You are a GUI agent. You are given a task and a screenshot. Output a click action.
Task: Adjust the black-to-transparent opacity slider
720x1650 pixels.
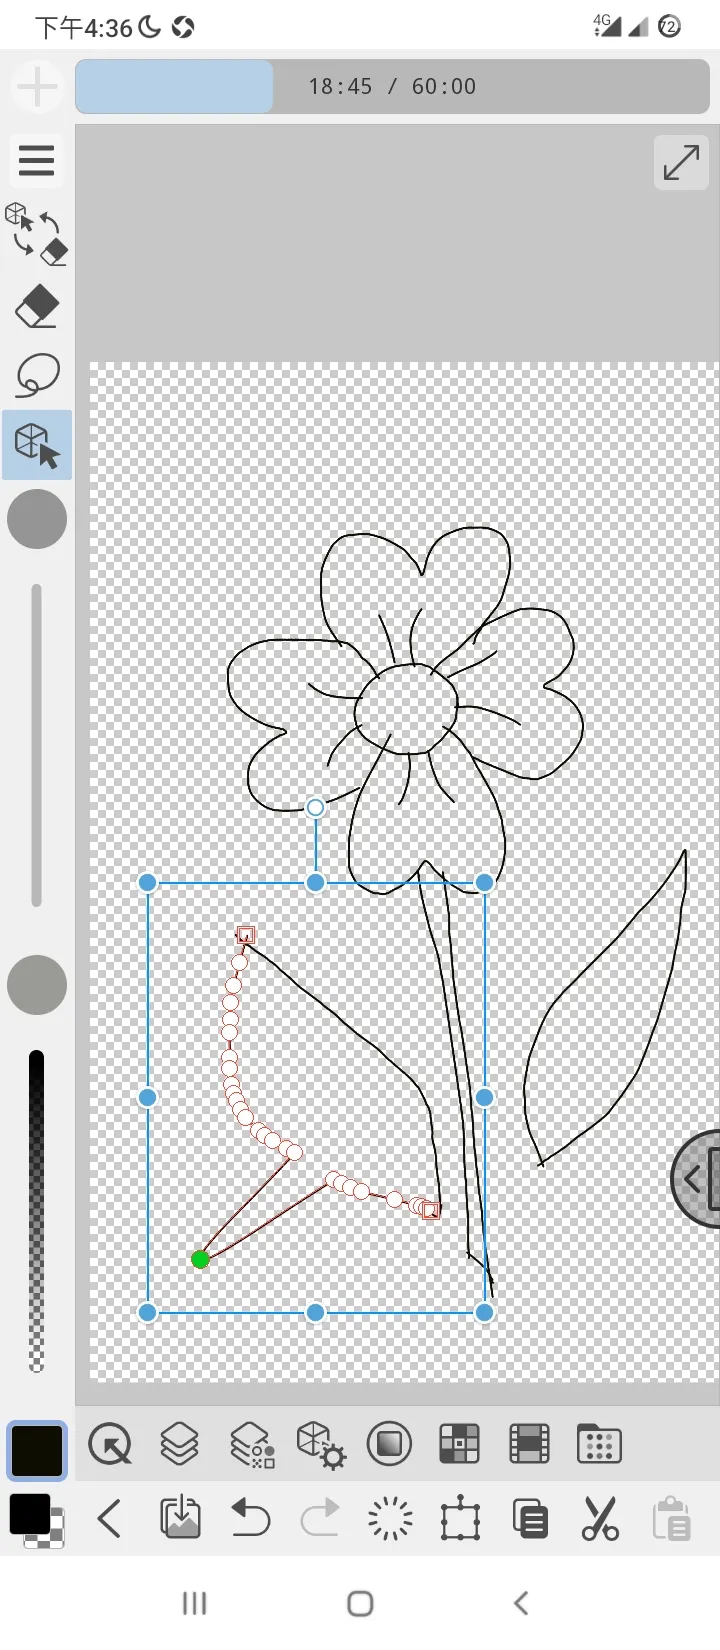37,1211
